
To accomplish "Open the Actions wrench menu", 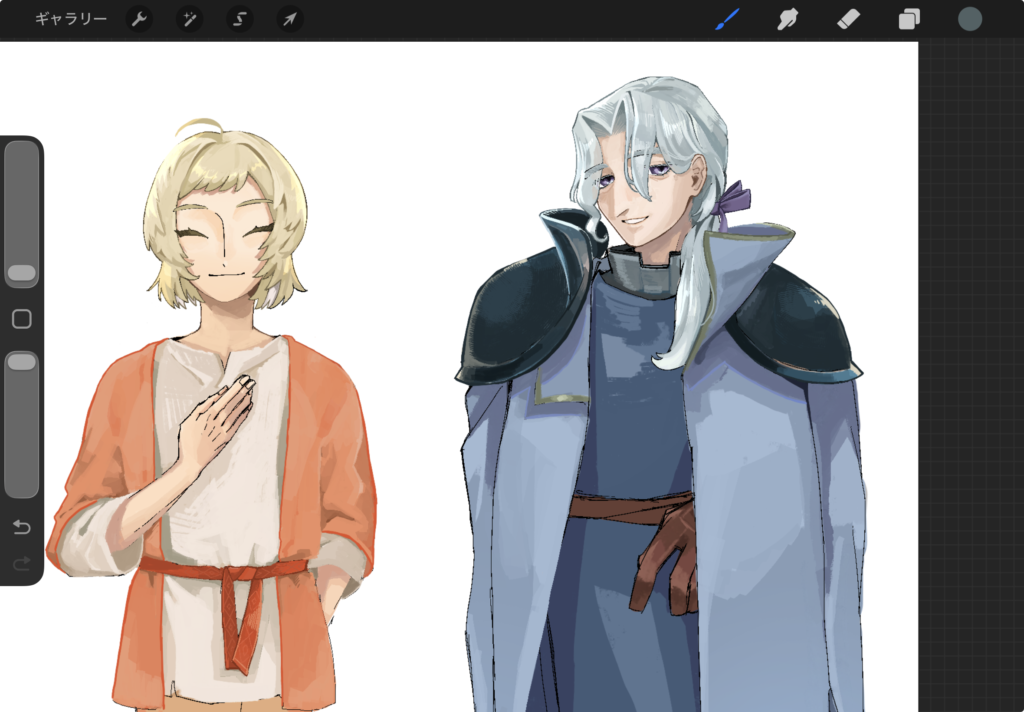I will tap(139, 19).
